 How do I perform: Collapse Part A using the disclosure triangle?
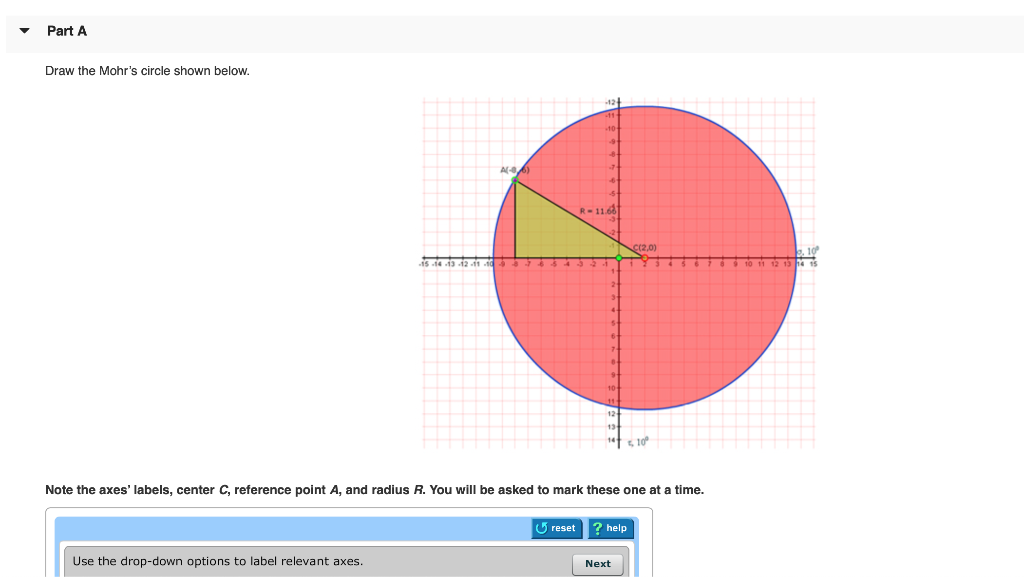pyautogui.click(x=24, y=31)
